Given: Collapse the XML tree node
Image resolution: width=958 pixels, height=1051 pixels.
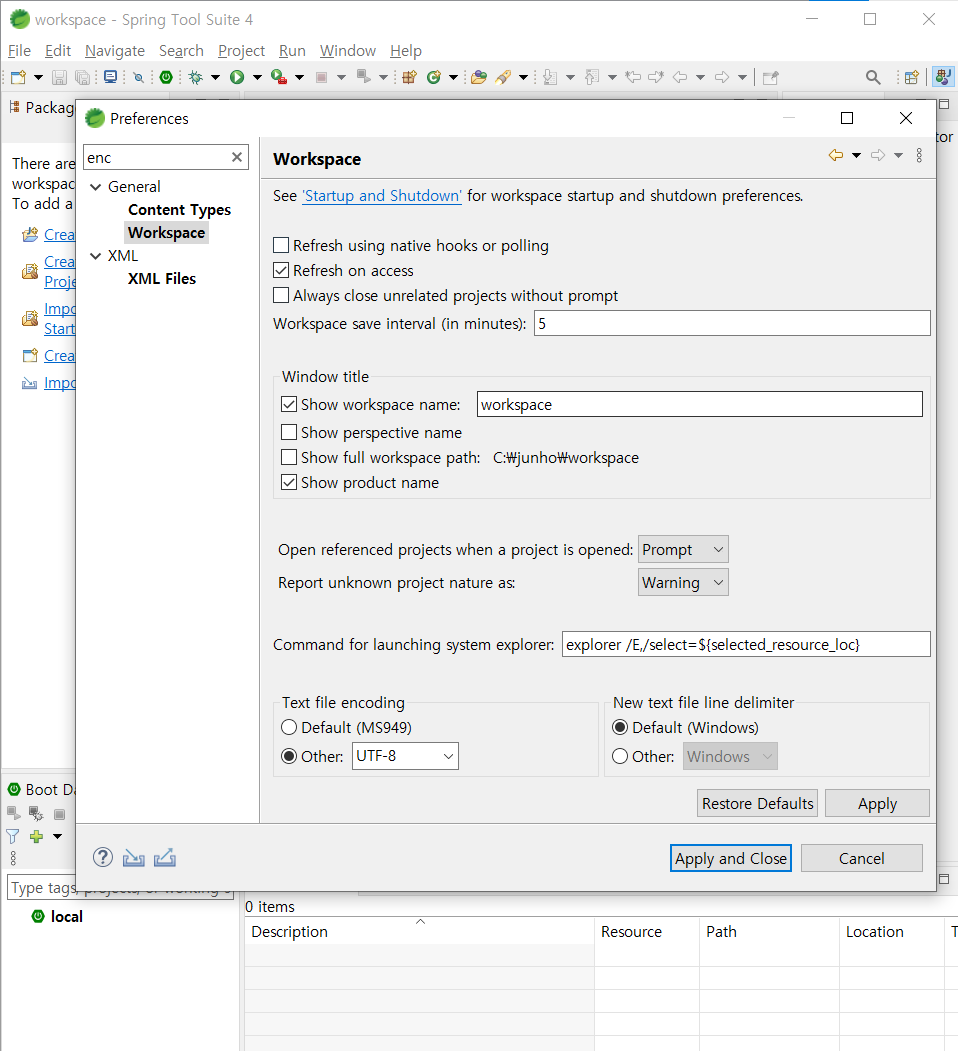Looking at the screenshot, I should coord(96,256).
